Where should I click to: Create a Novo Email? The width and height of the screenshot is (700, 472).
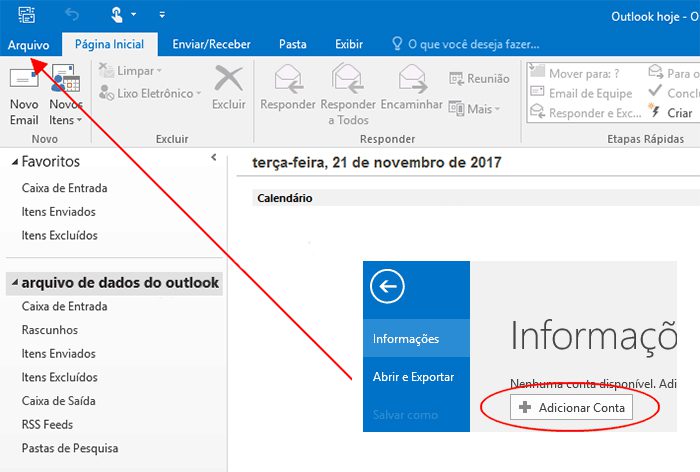(x=24, y=95)
